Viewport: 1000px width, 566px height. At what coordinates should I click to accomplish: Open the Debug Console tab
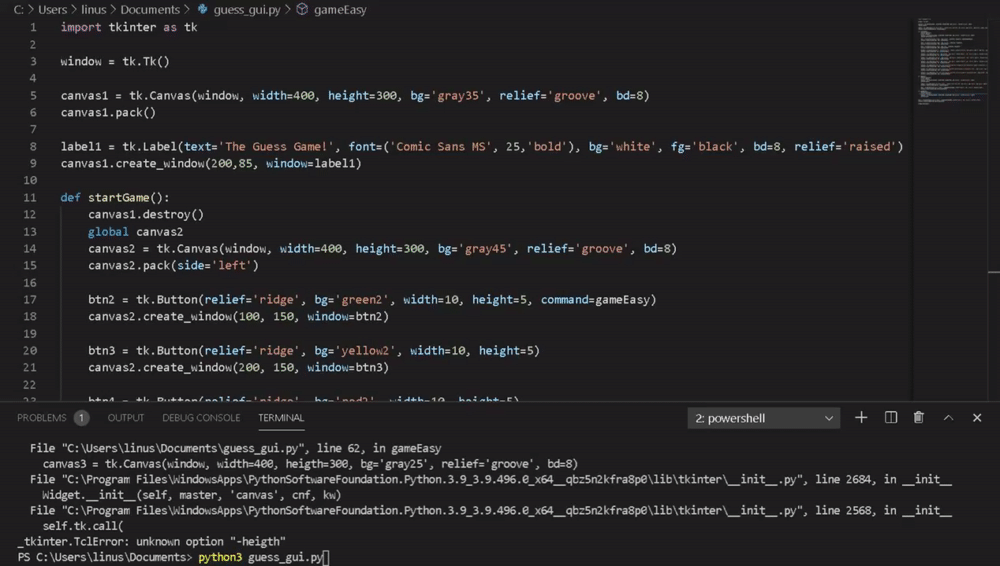pyautogui.click(x=201, y=418)
